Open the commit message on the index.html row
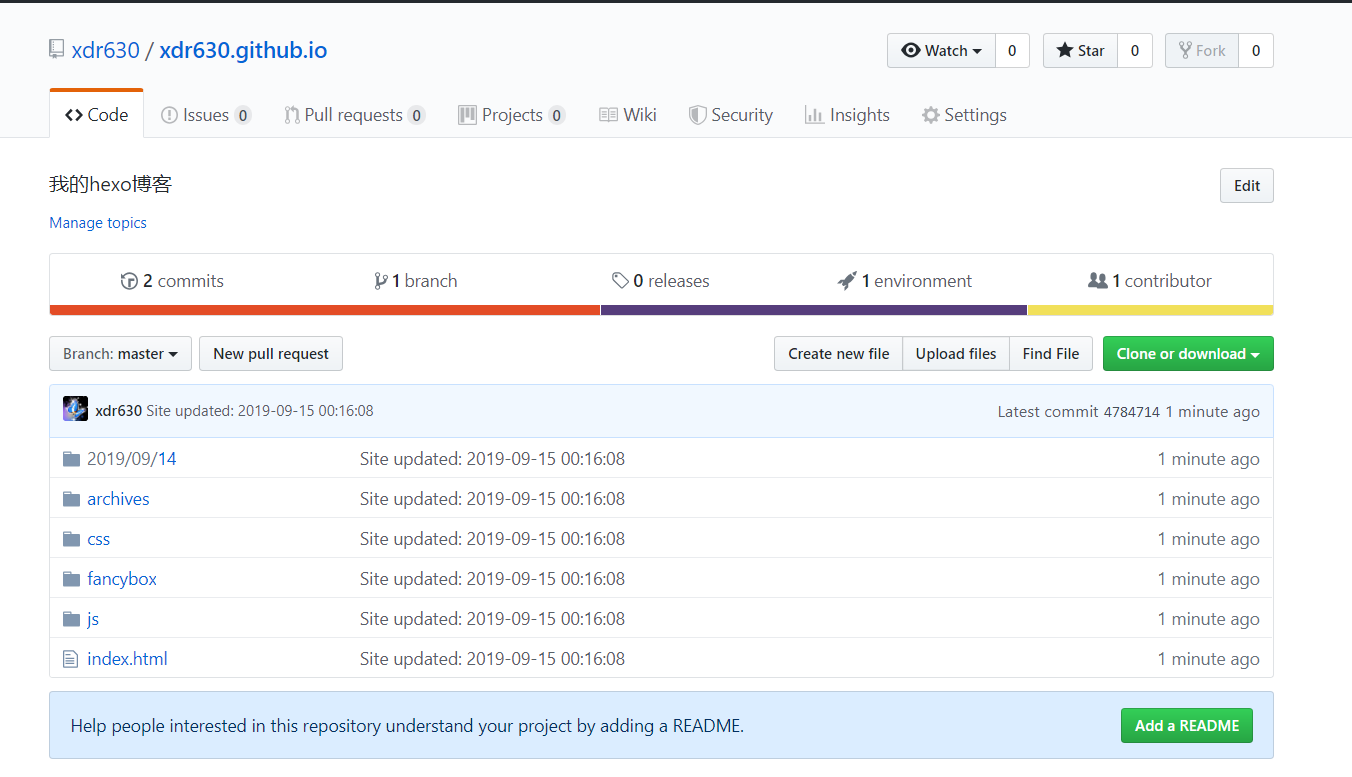 pyautogui.click(x=492, y=659)
